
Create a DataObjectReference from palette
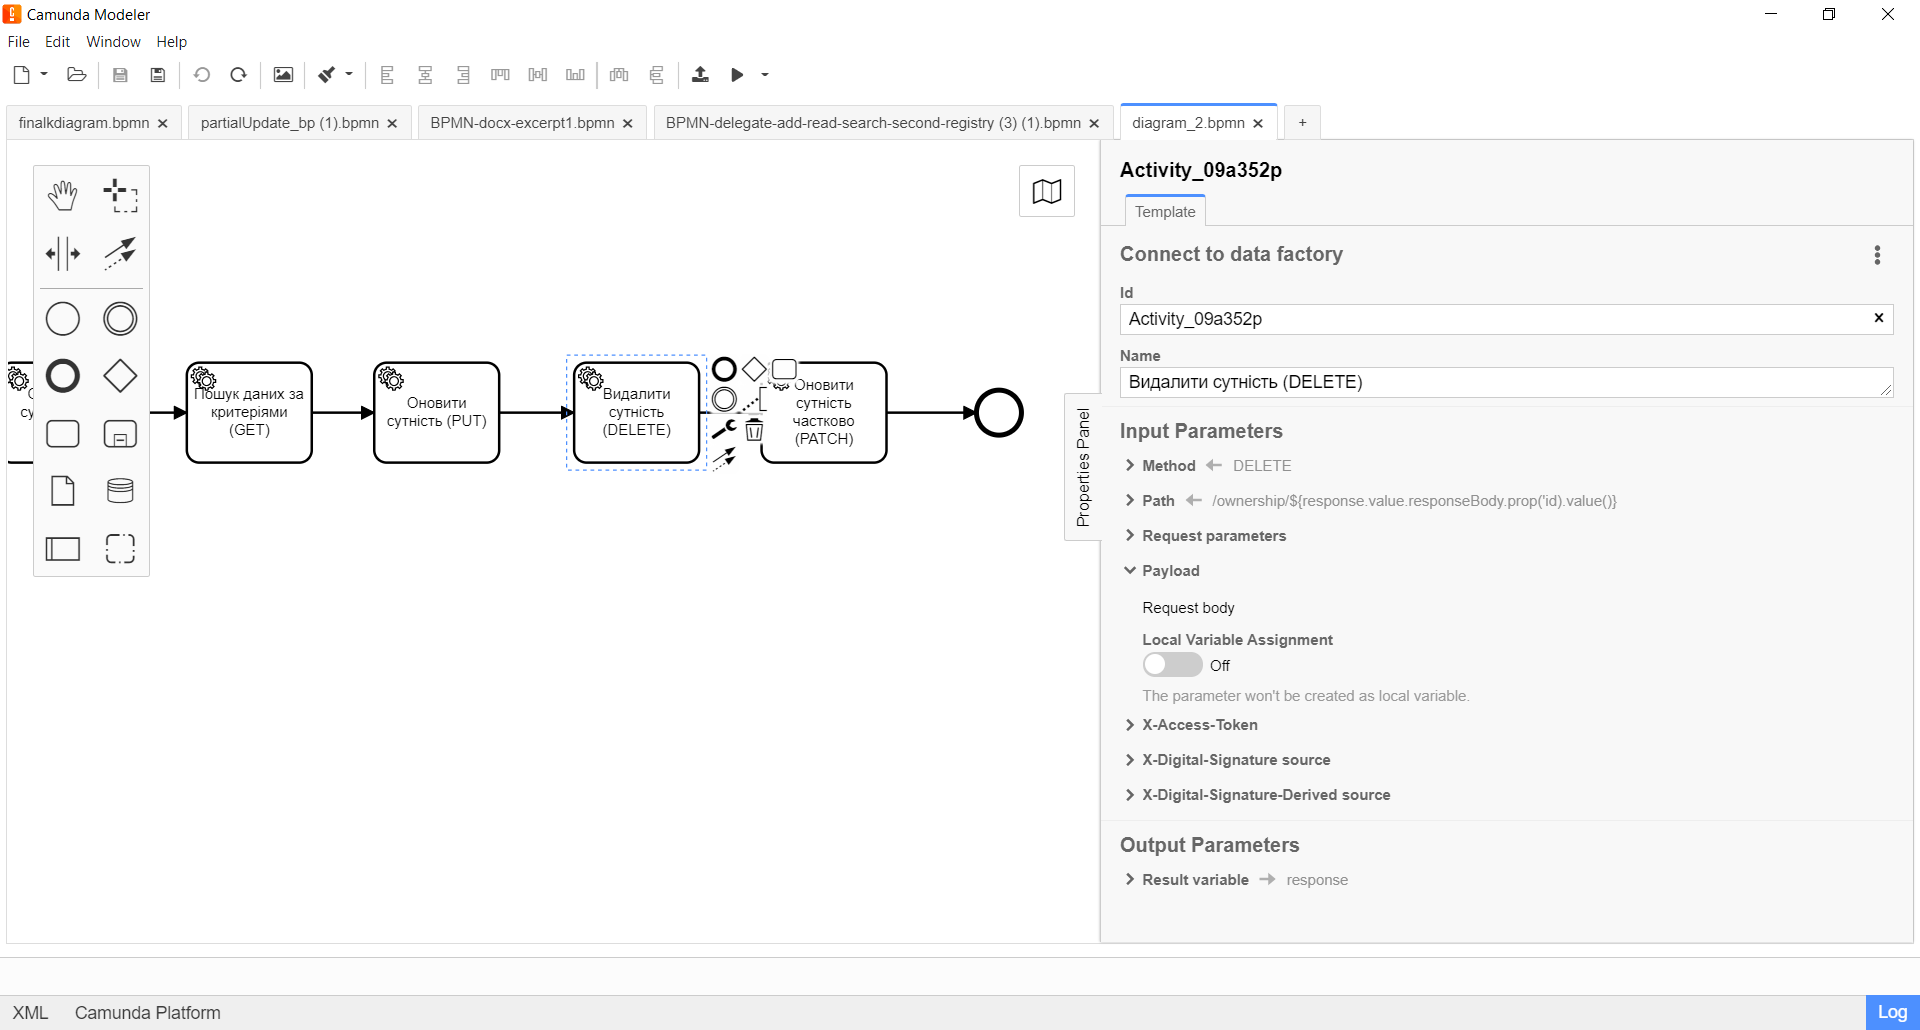point(63,491)
